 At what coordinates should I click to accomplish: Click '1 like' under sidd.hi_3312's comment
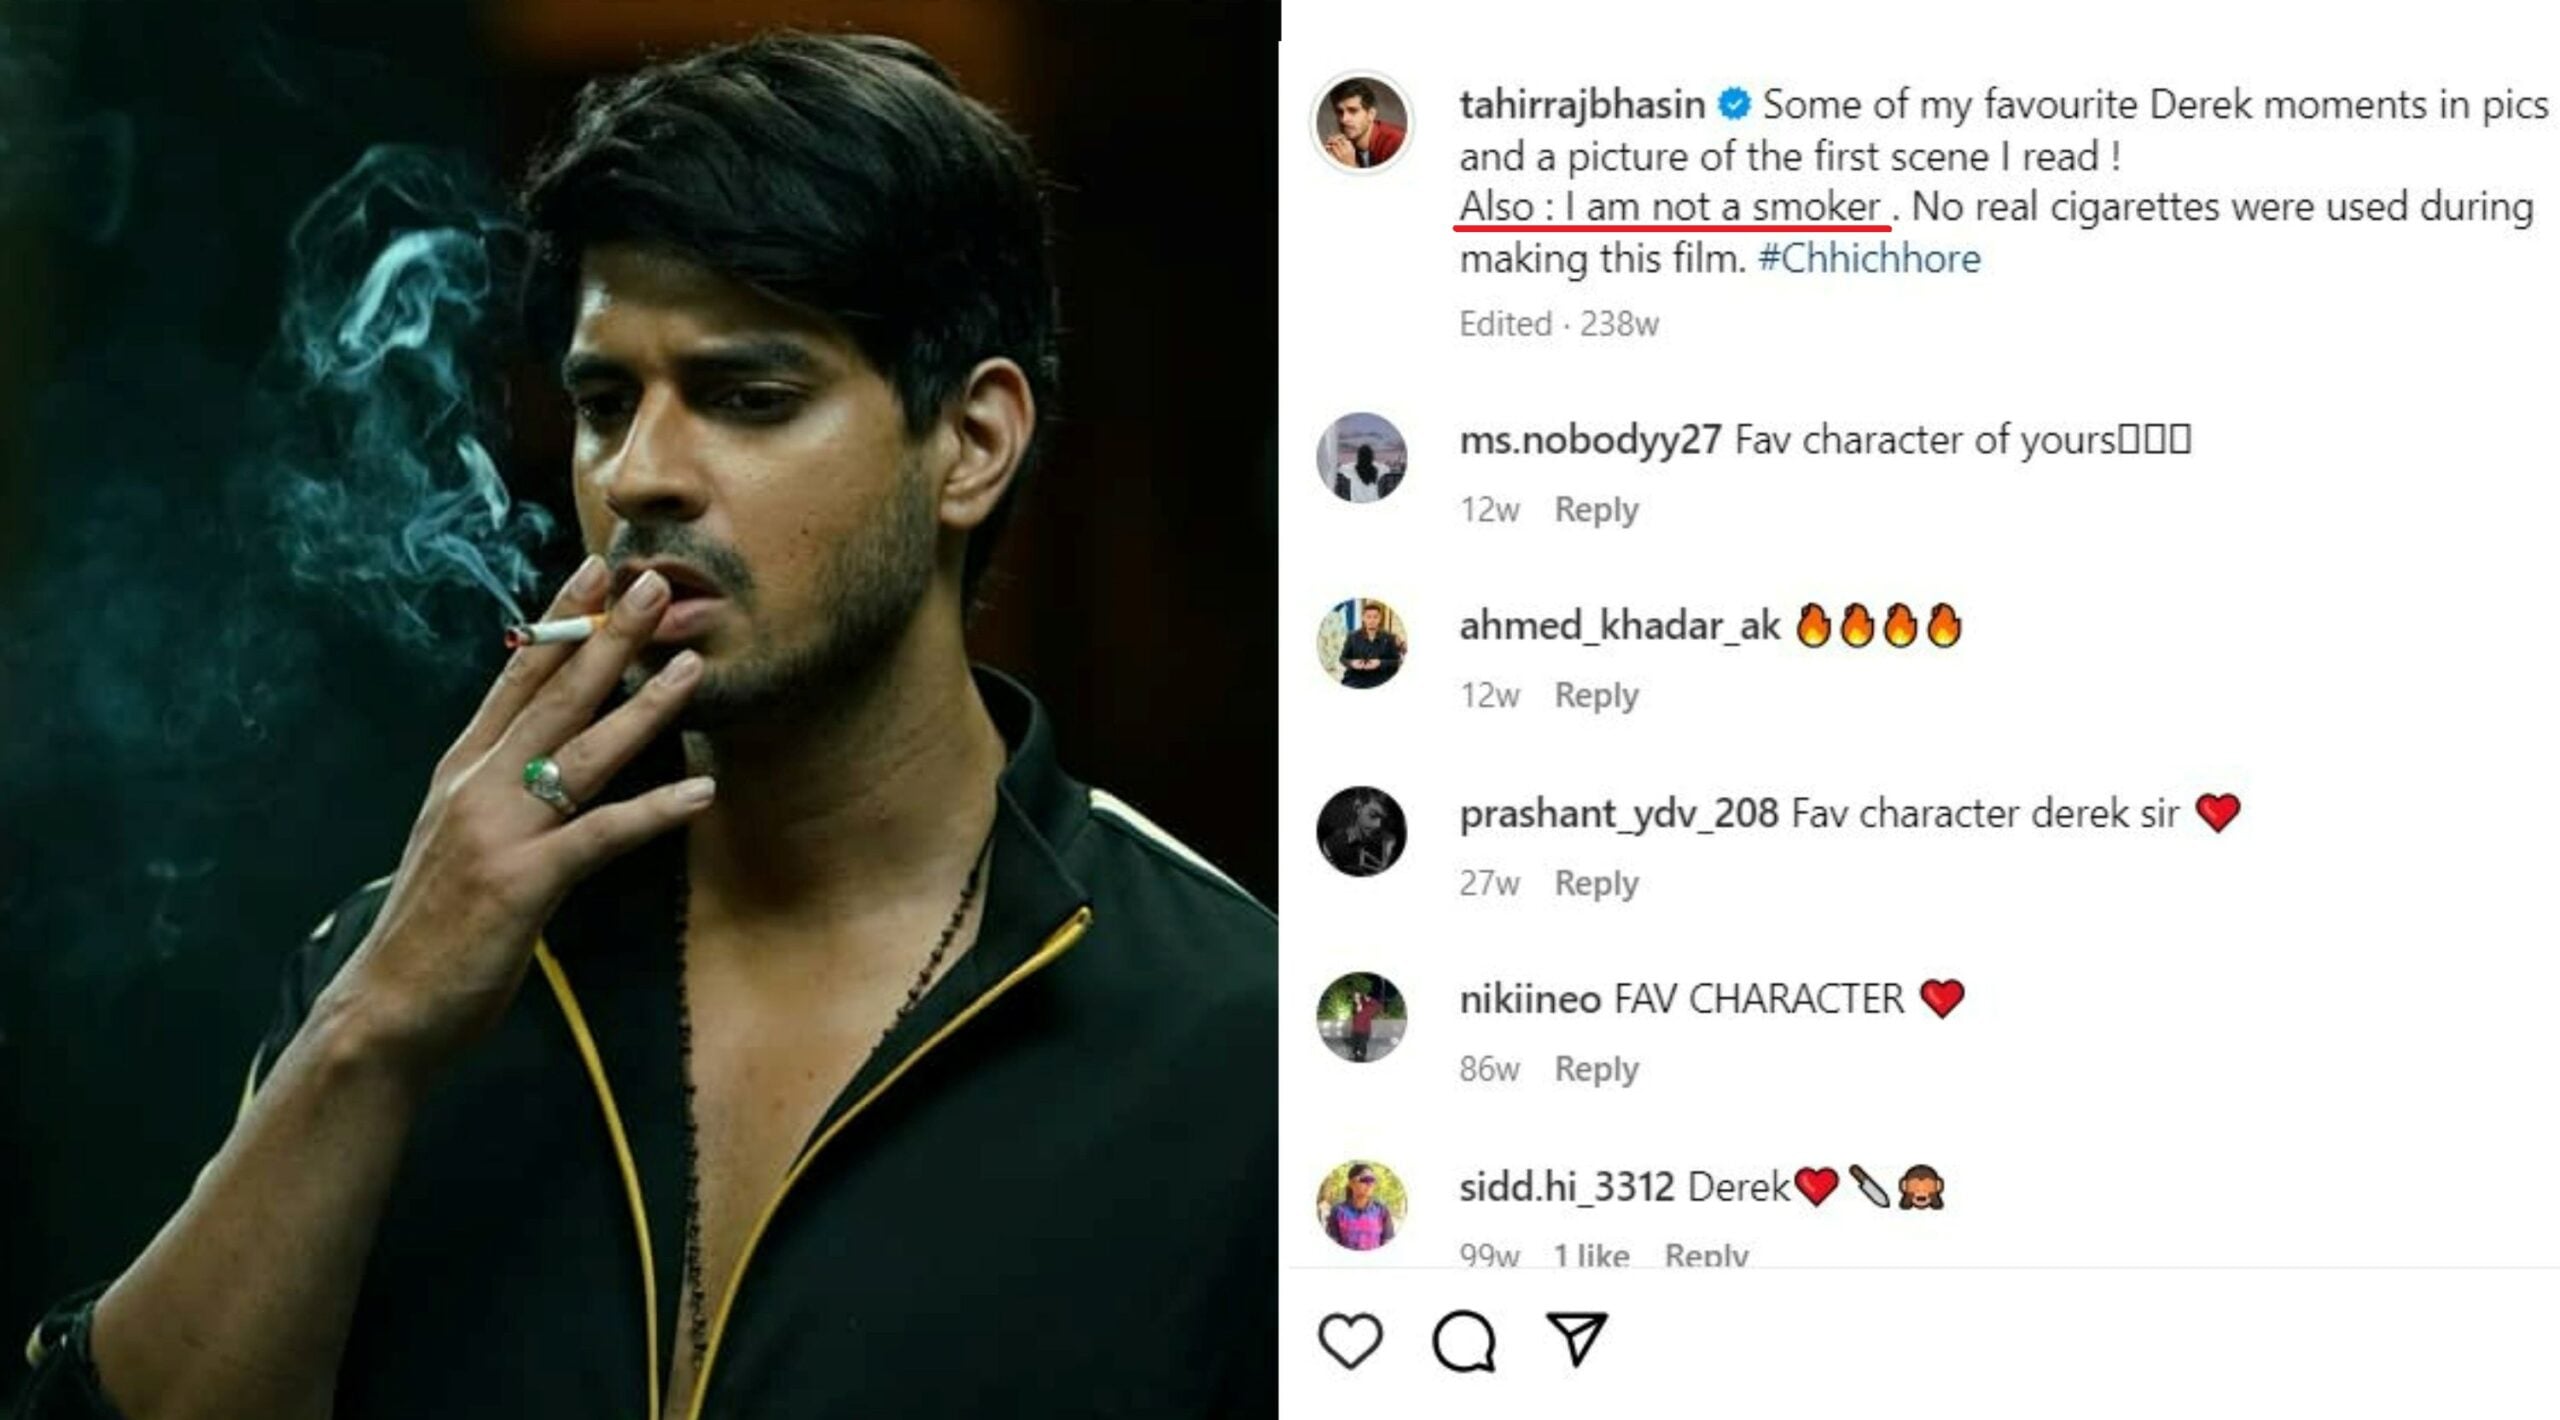[1592, 1255]
